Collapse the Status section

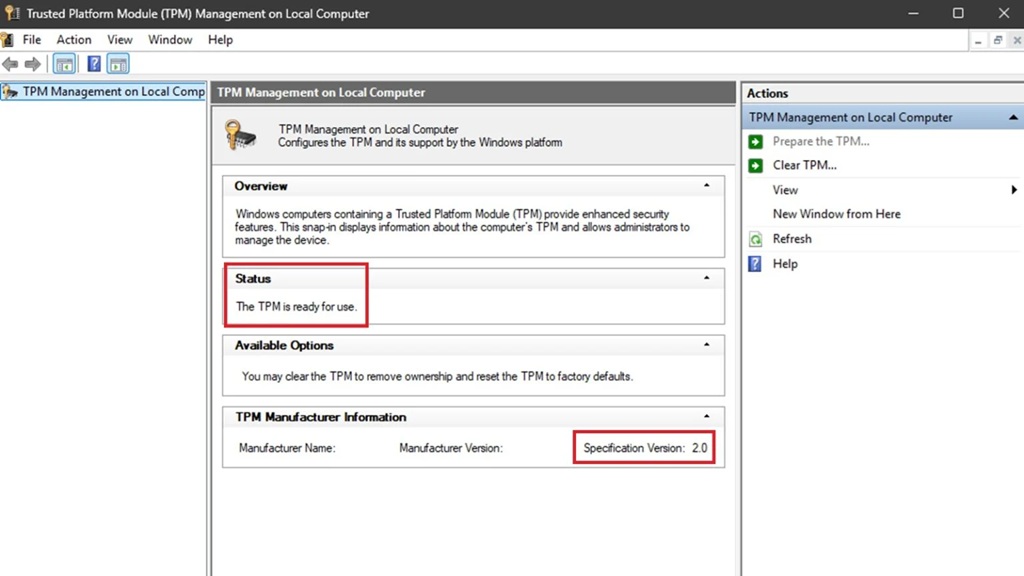707,278
